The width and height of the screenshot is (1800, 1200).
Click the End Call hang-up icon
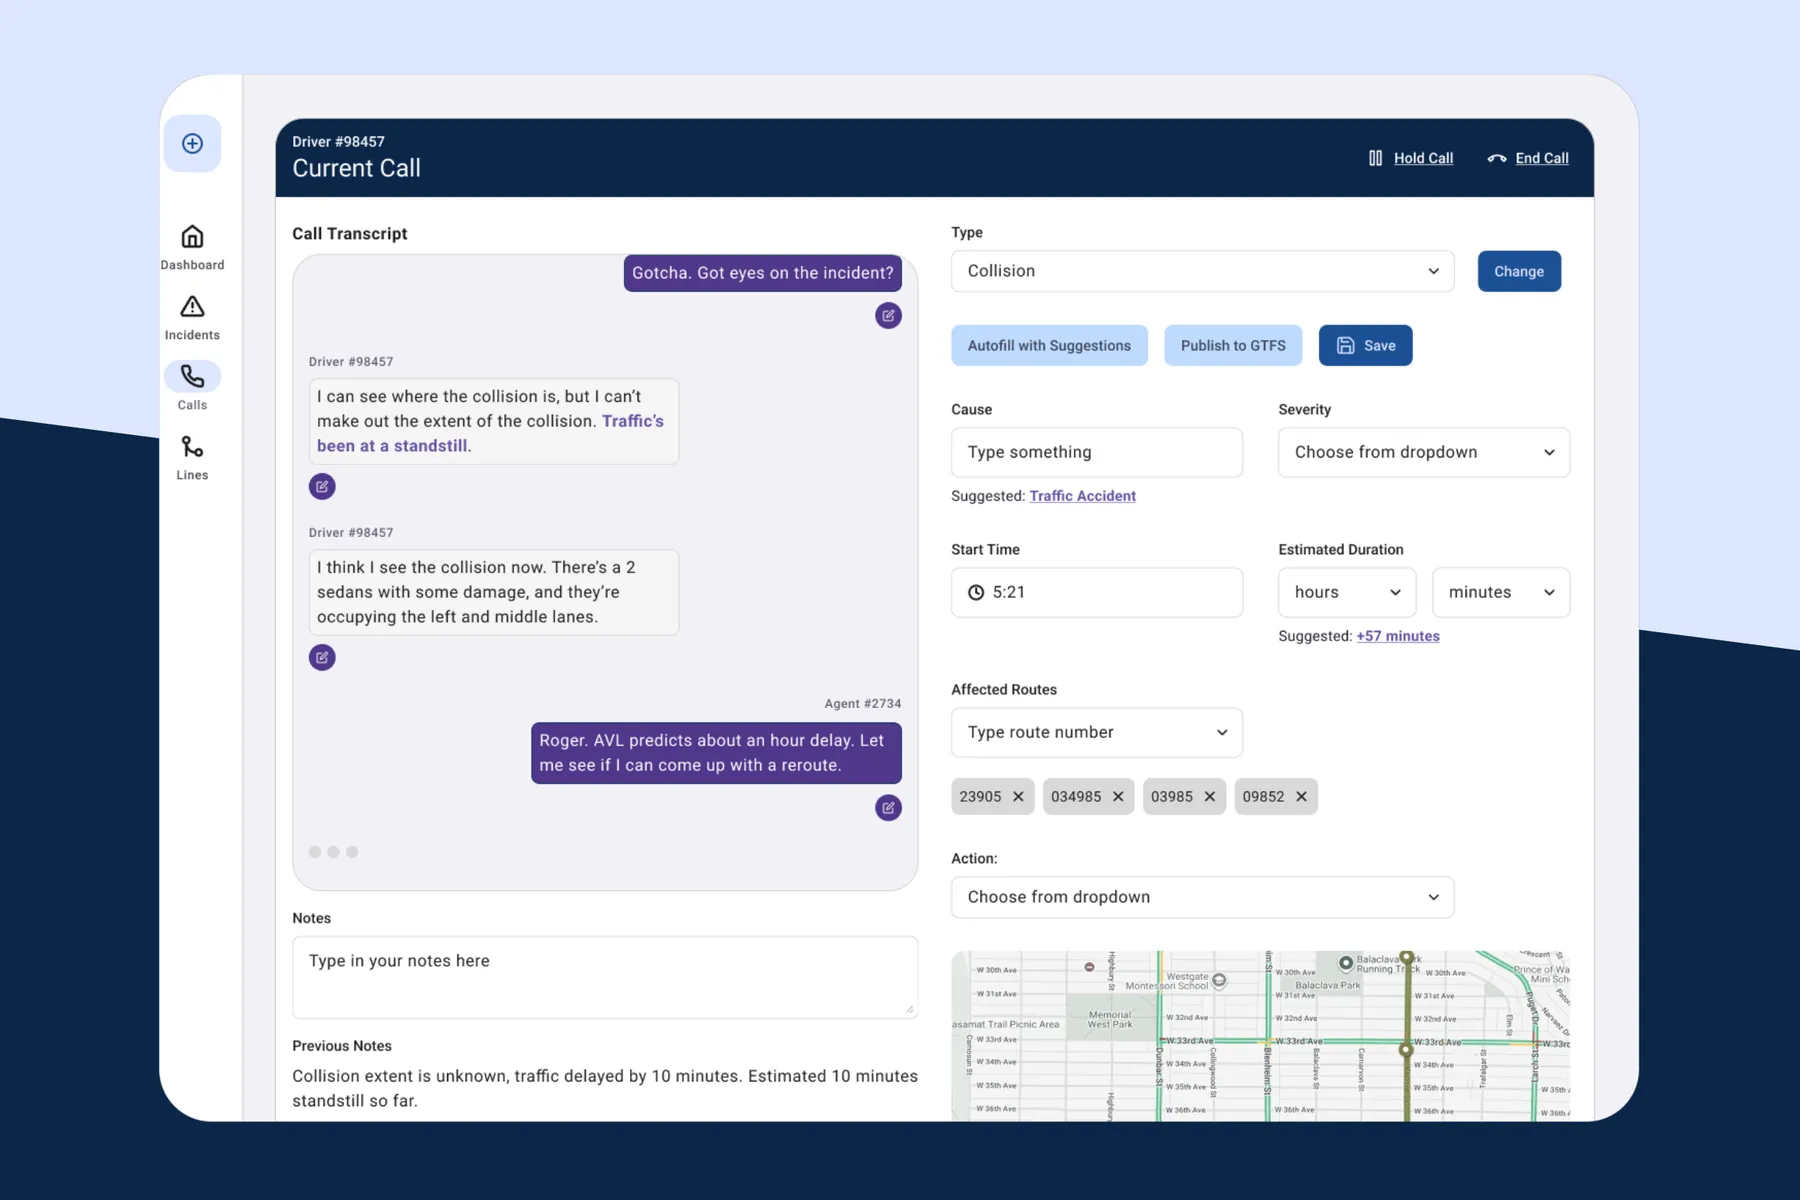(x=1496, y=158)
